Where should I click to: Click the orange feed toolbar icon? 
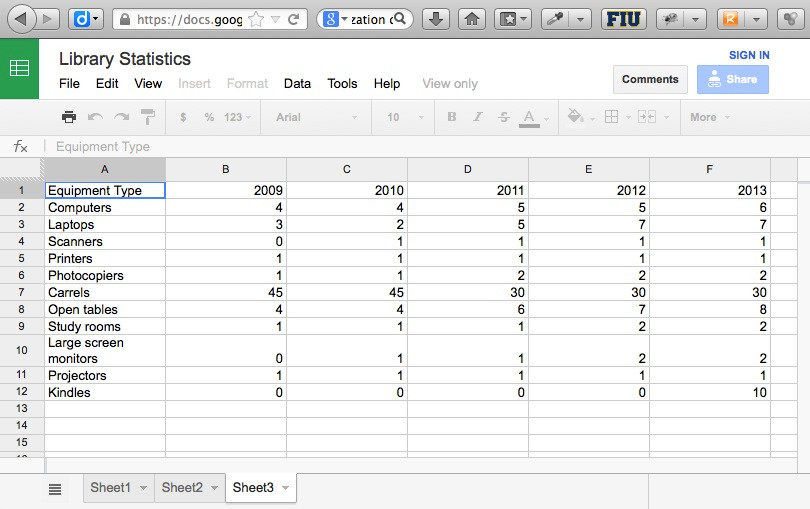[730, 20]
